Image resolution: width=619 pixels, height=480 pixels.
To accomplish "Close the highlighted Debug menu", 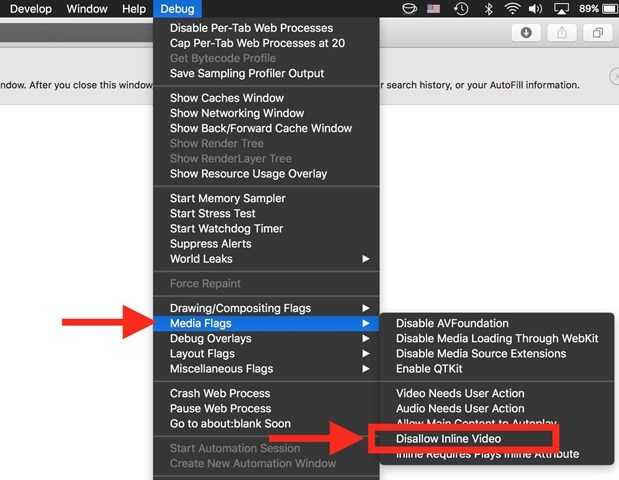I will pos(177,9).
